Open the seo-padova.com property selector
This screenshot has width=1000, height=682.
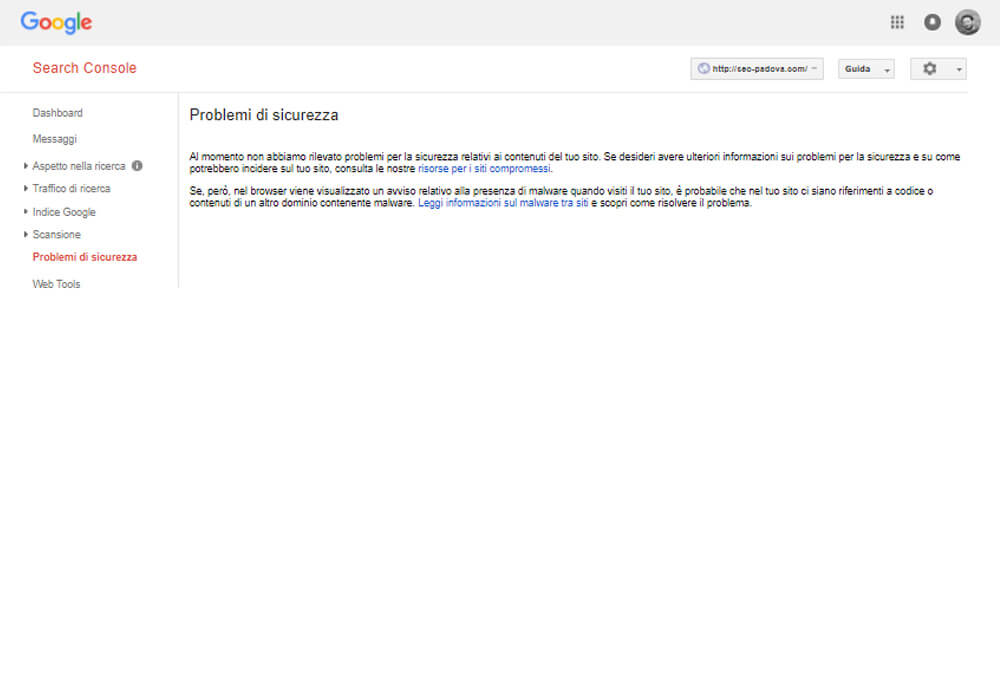click(x=756, y=69)
